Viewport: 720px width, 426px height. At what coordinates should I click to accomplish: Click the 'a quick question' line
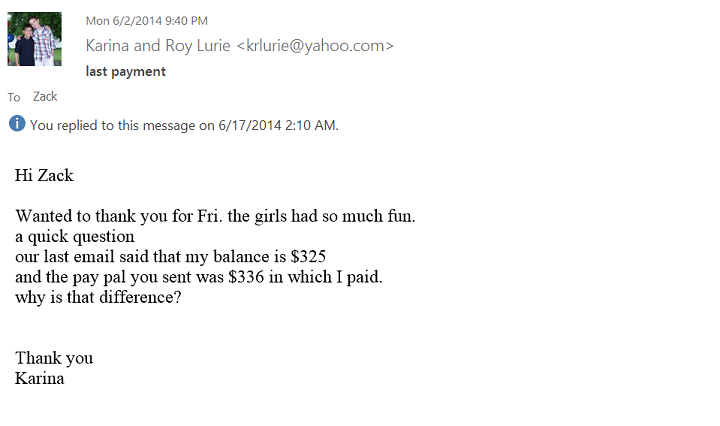pyautogui.click(x=75, y=237)
